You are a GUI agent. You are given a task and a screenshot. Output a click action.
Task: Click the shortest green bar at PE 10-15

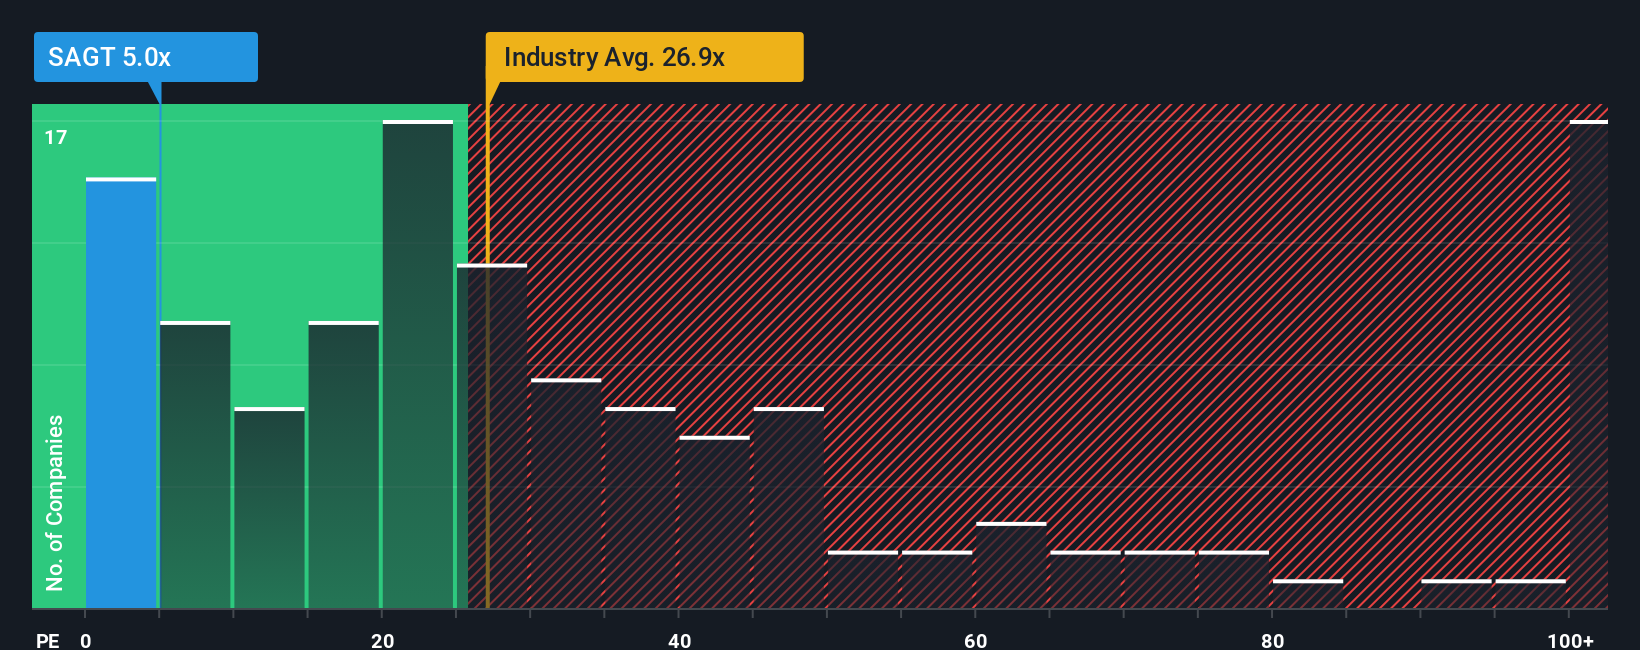[269, 508]
